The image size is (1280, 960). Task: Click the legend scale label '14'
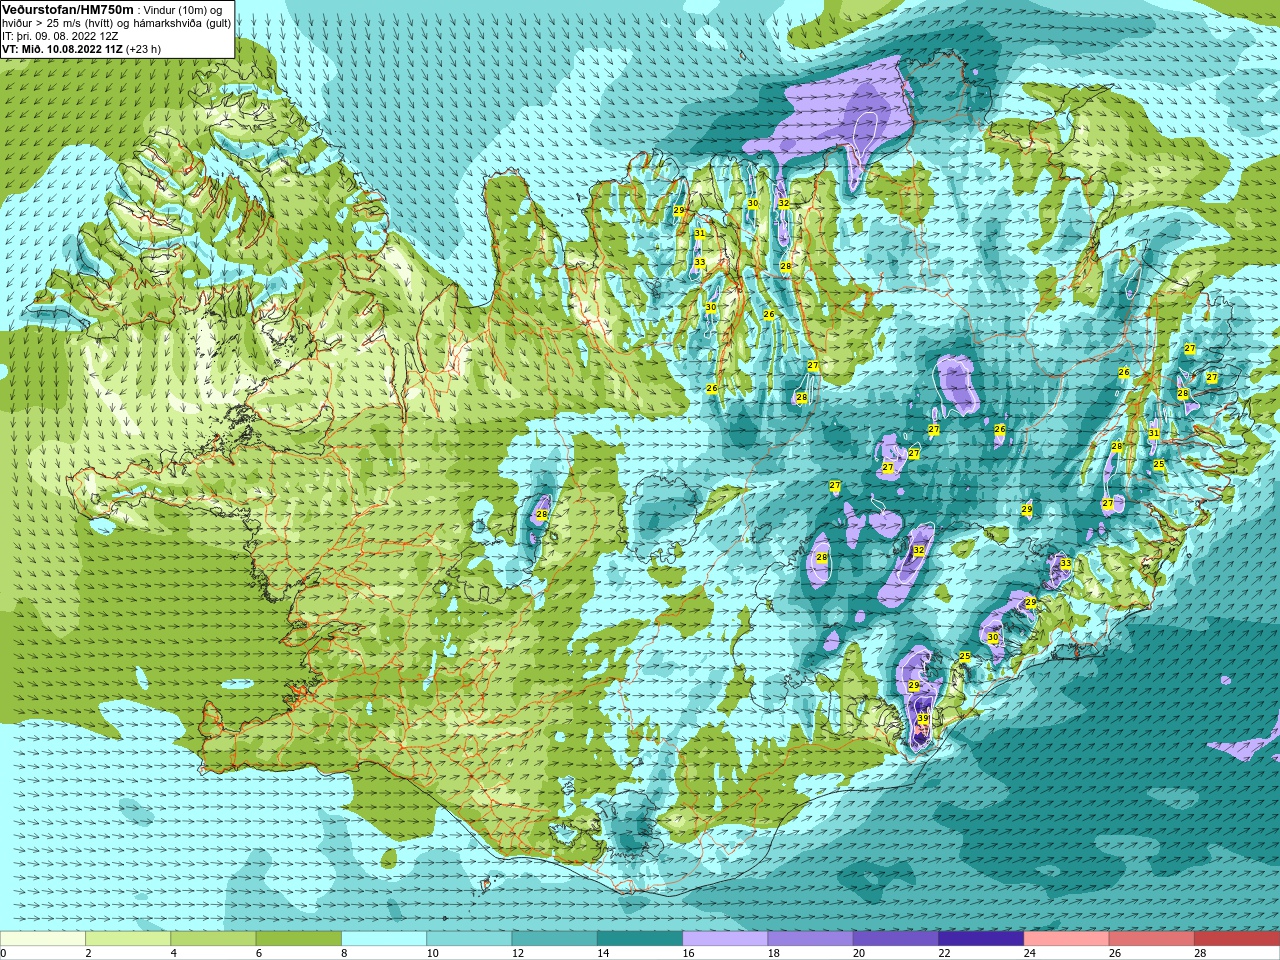[603, 953]
